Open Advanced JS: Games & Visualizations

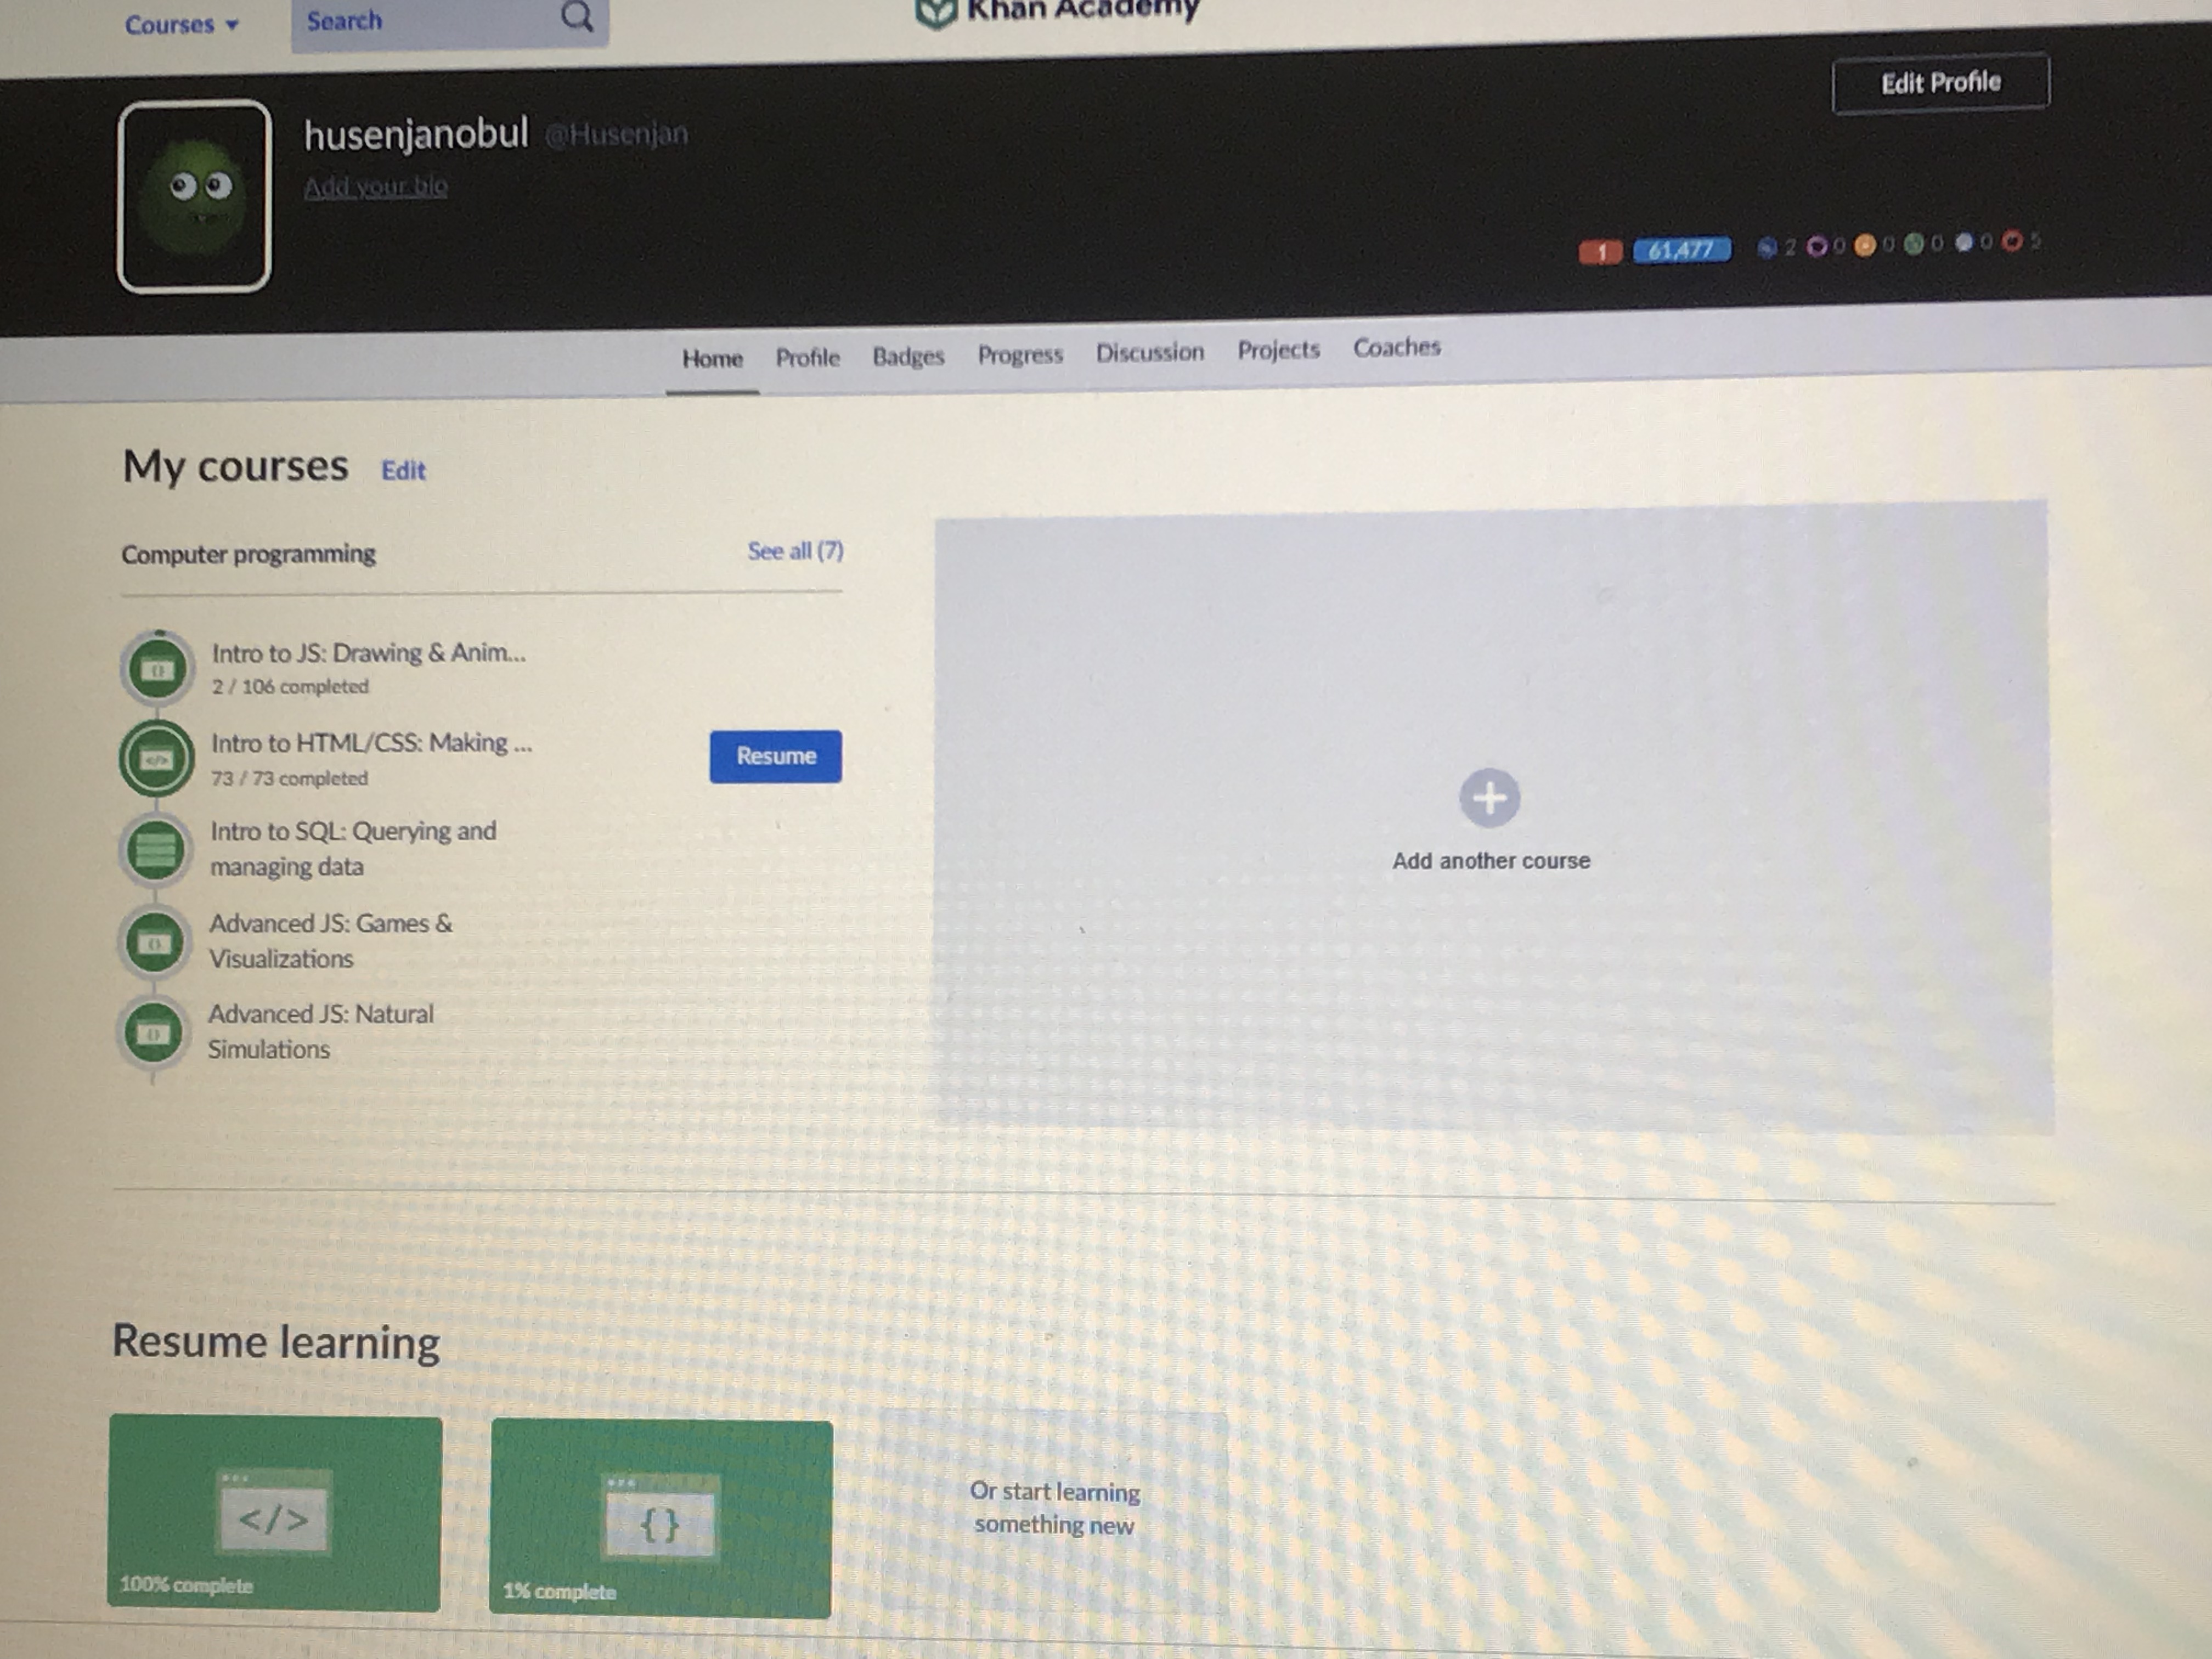tap(330, 940)
